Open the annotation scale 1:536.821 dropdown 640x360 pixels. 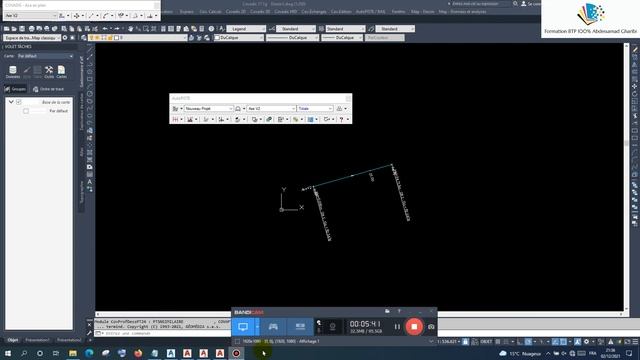(x=449, y=342)
